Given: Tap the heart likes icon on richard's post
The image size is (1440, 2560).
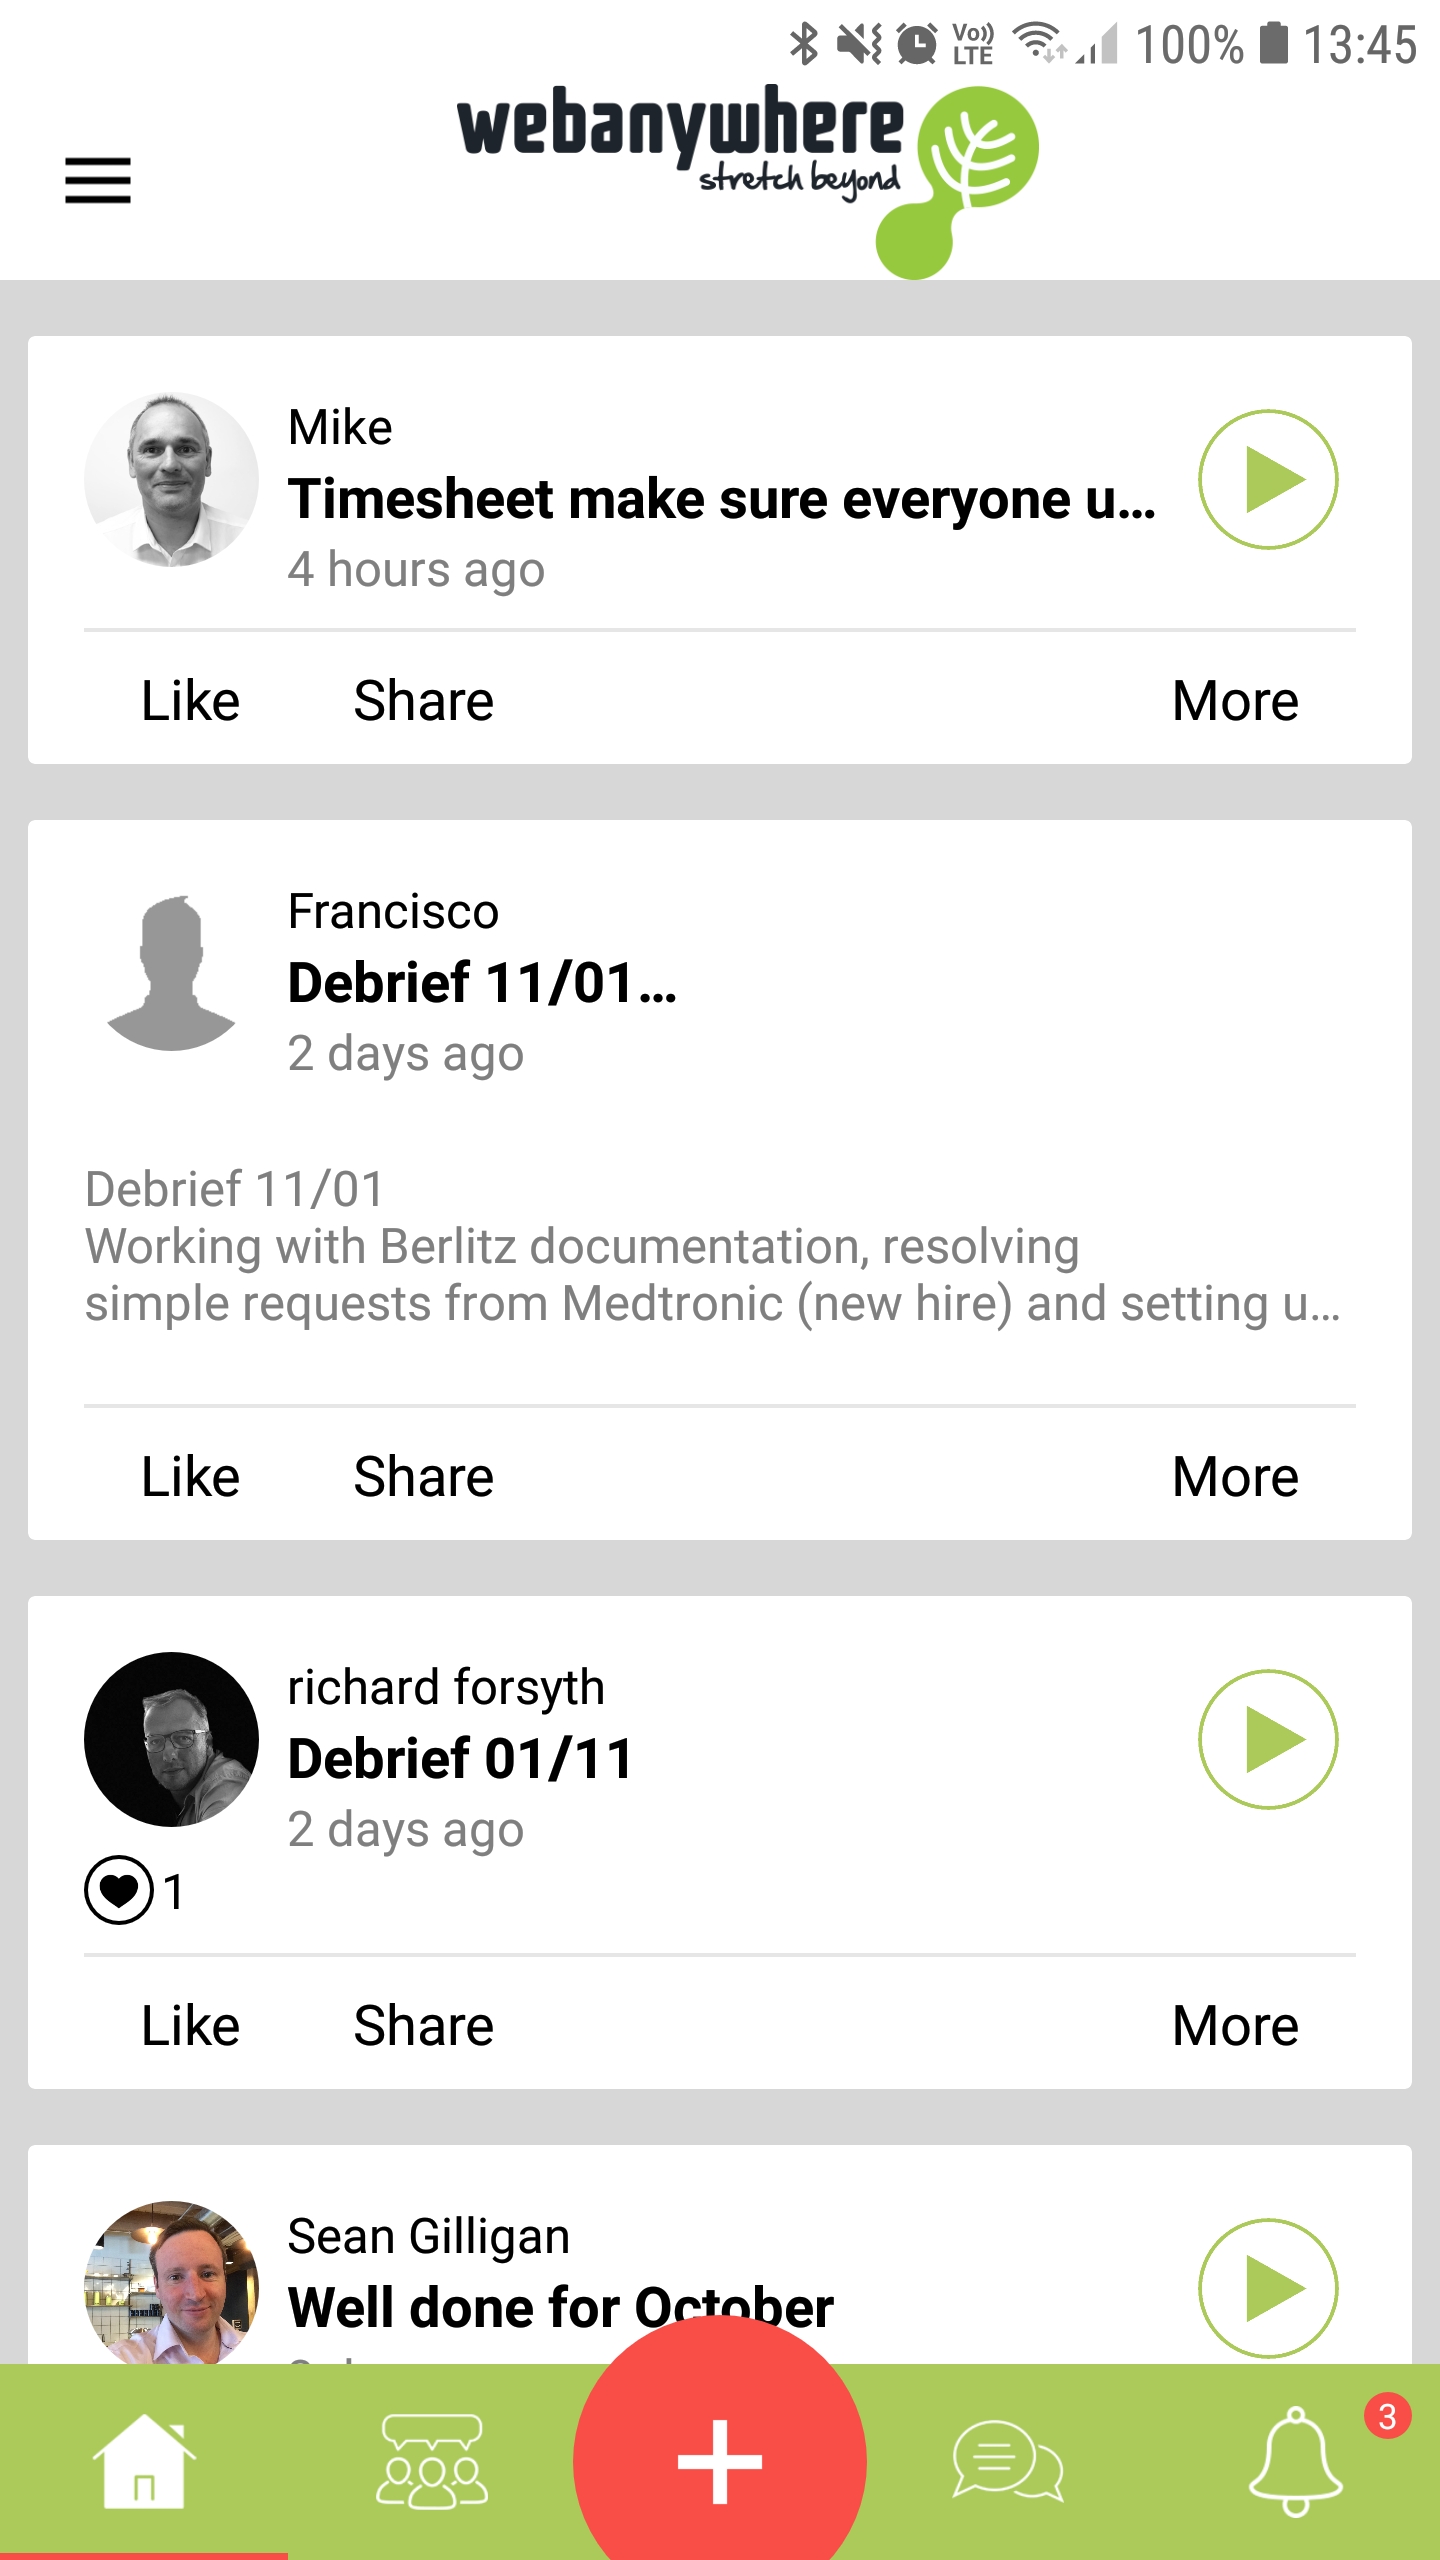Looking at the screenshot, I should [119, 1890].
